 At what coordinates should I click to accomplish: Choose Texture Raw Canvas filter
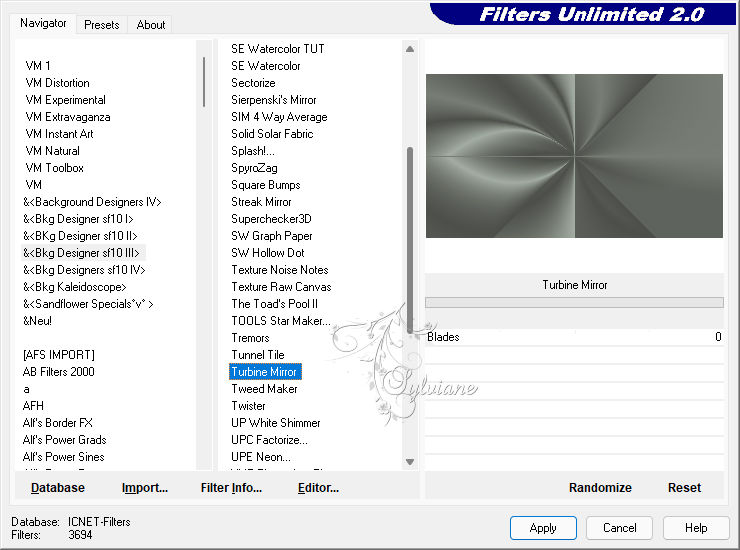pyautogui.click(x=281, y=287)
